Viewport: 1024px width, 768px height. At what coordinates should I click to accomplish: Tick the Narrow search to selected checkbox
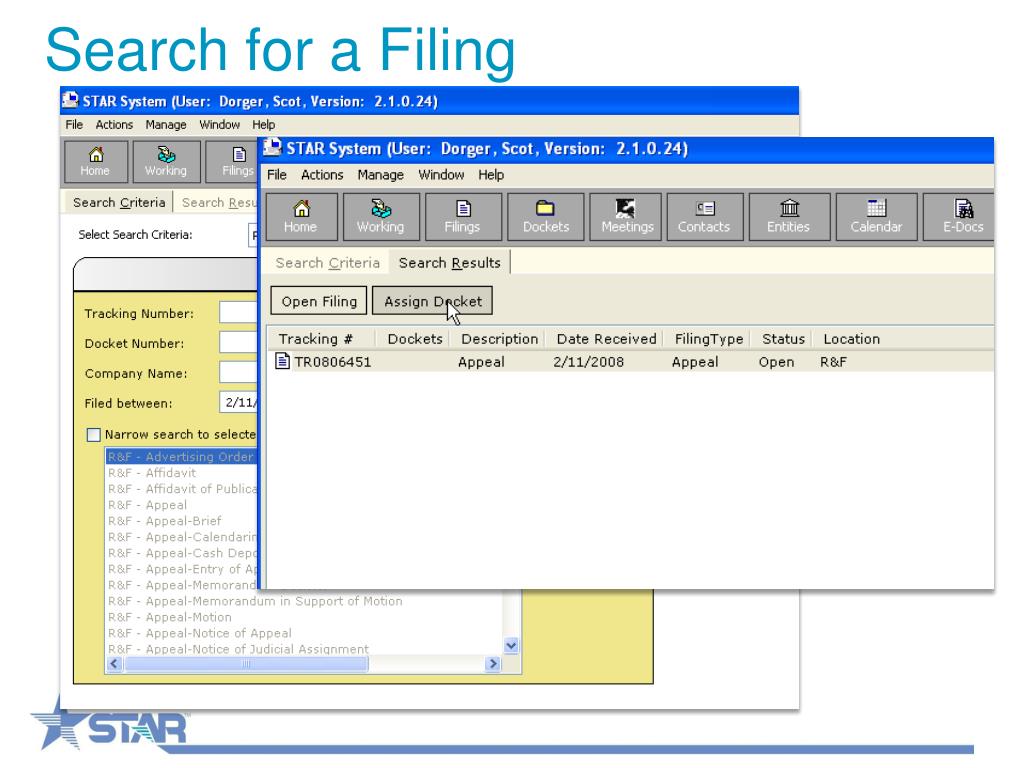point(94,435)
